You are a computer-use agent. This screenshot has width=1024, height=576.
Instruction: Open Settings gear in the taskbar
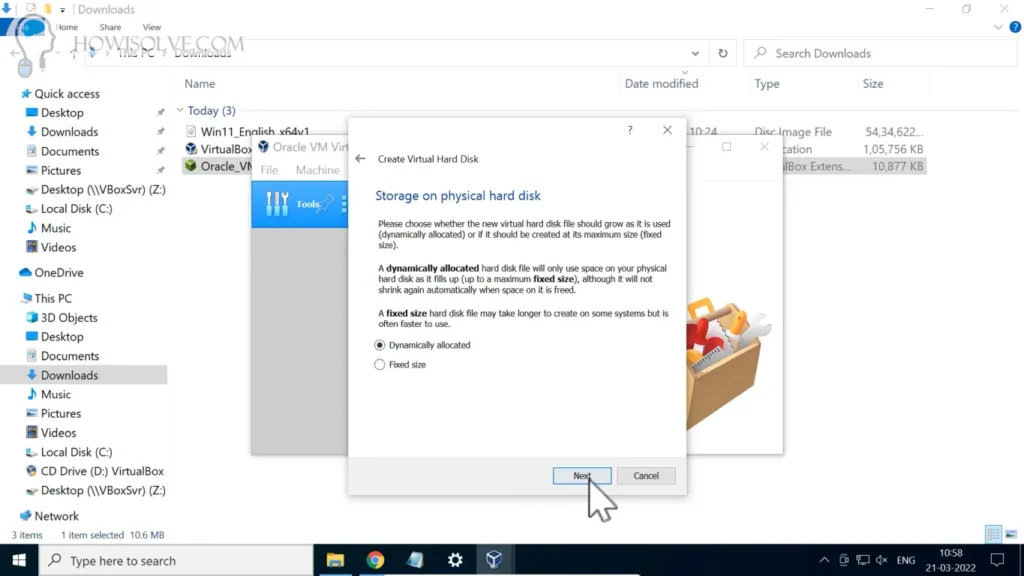pyautogui.click(x=455, y=560)
